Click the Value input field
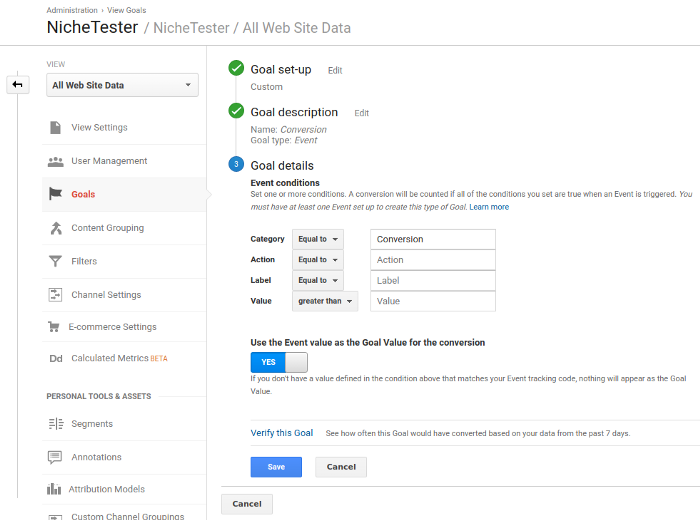Image resolution: width=700 pixels, height=520 pixels. (433, 301)
